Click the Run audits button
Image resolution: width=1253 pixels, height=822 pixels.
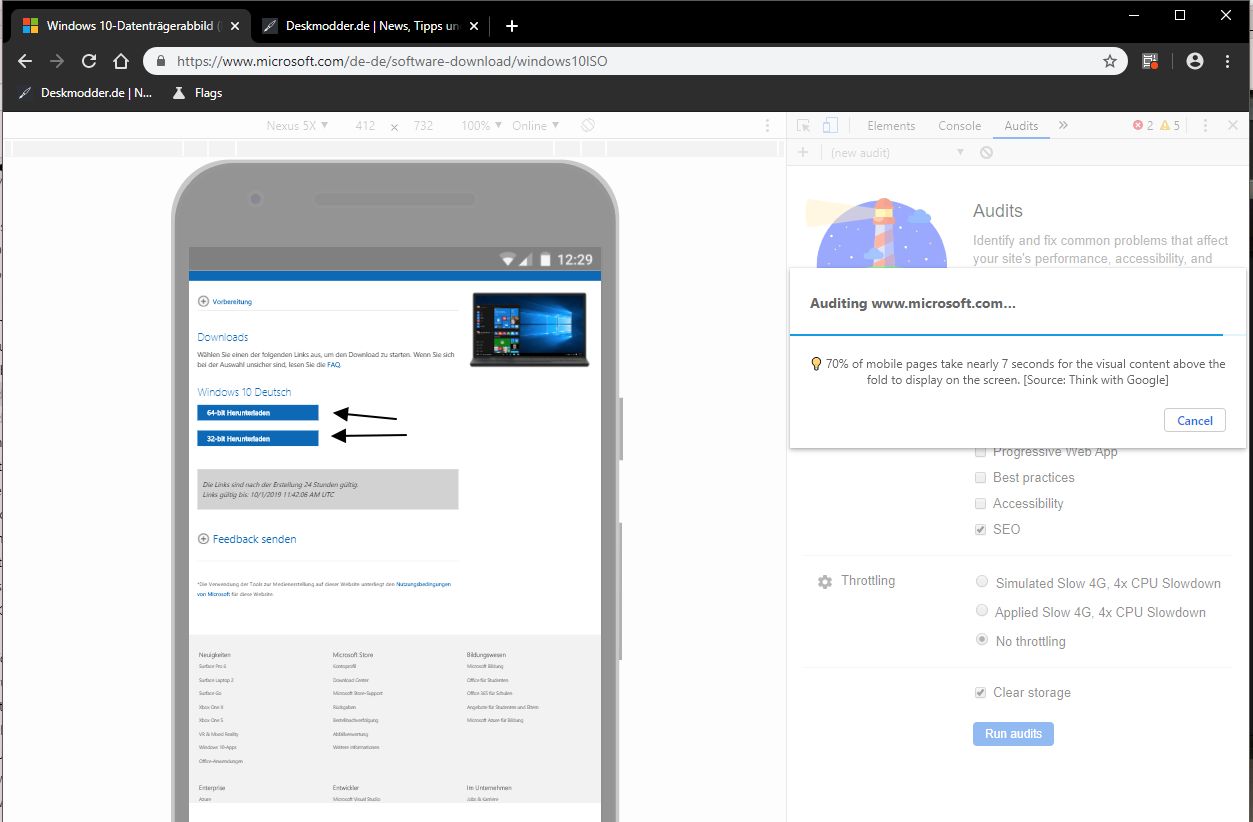[x=1013, y=733]
